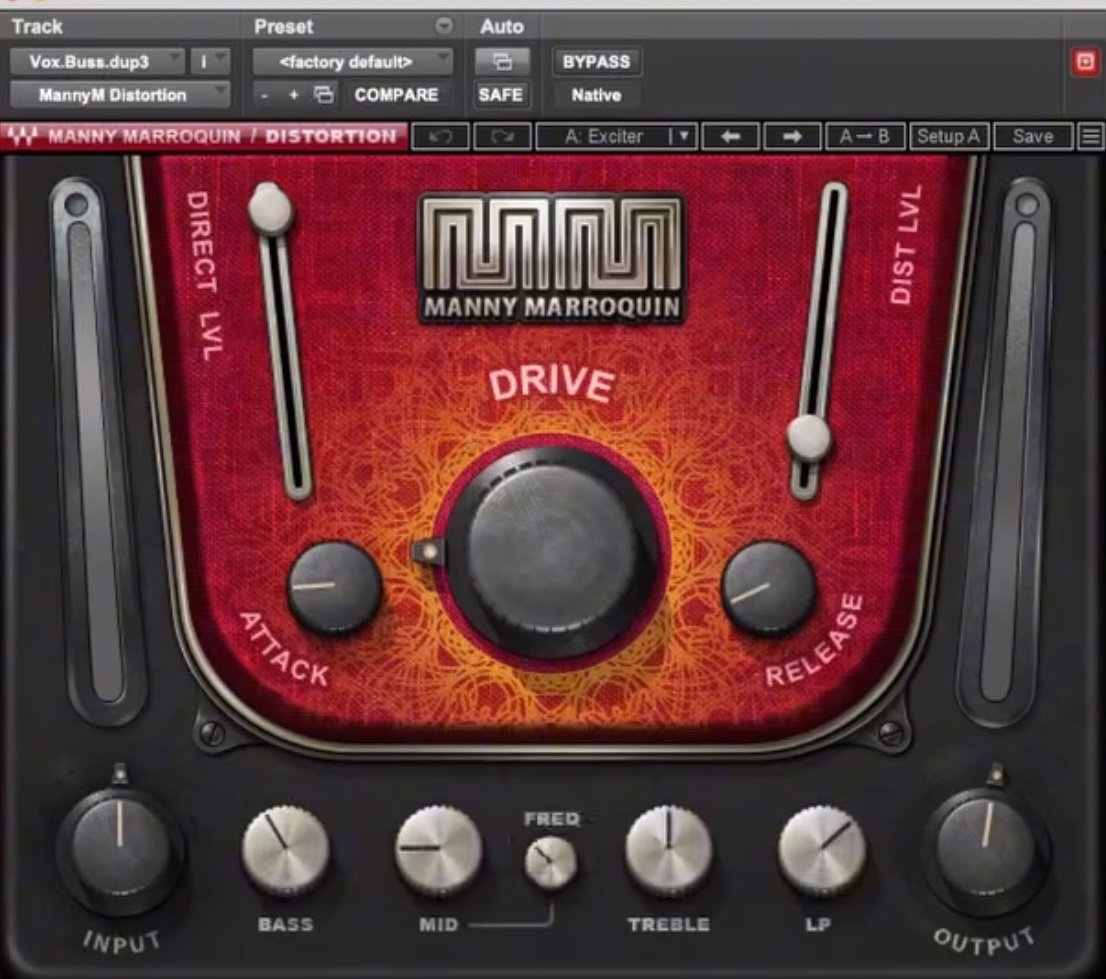Load next preset with right arrow
The image size is (1106, 979).
pos(792,136)
